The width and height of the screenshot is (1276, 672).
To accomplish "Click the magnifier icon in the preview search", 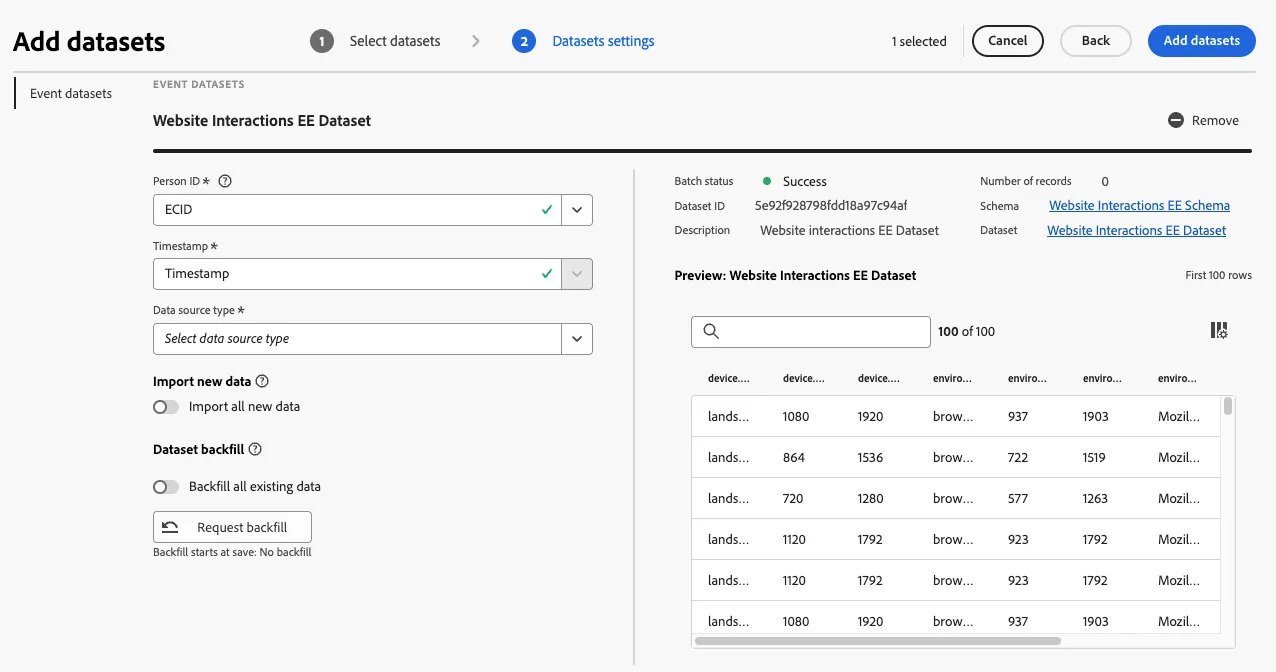I will tap(712, 331).
